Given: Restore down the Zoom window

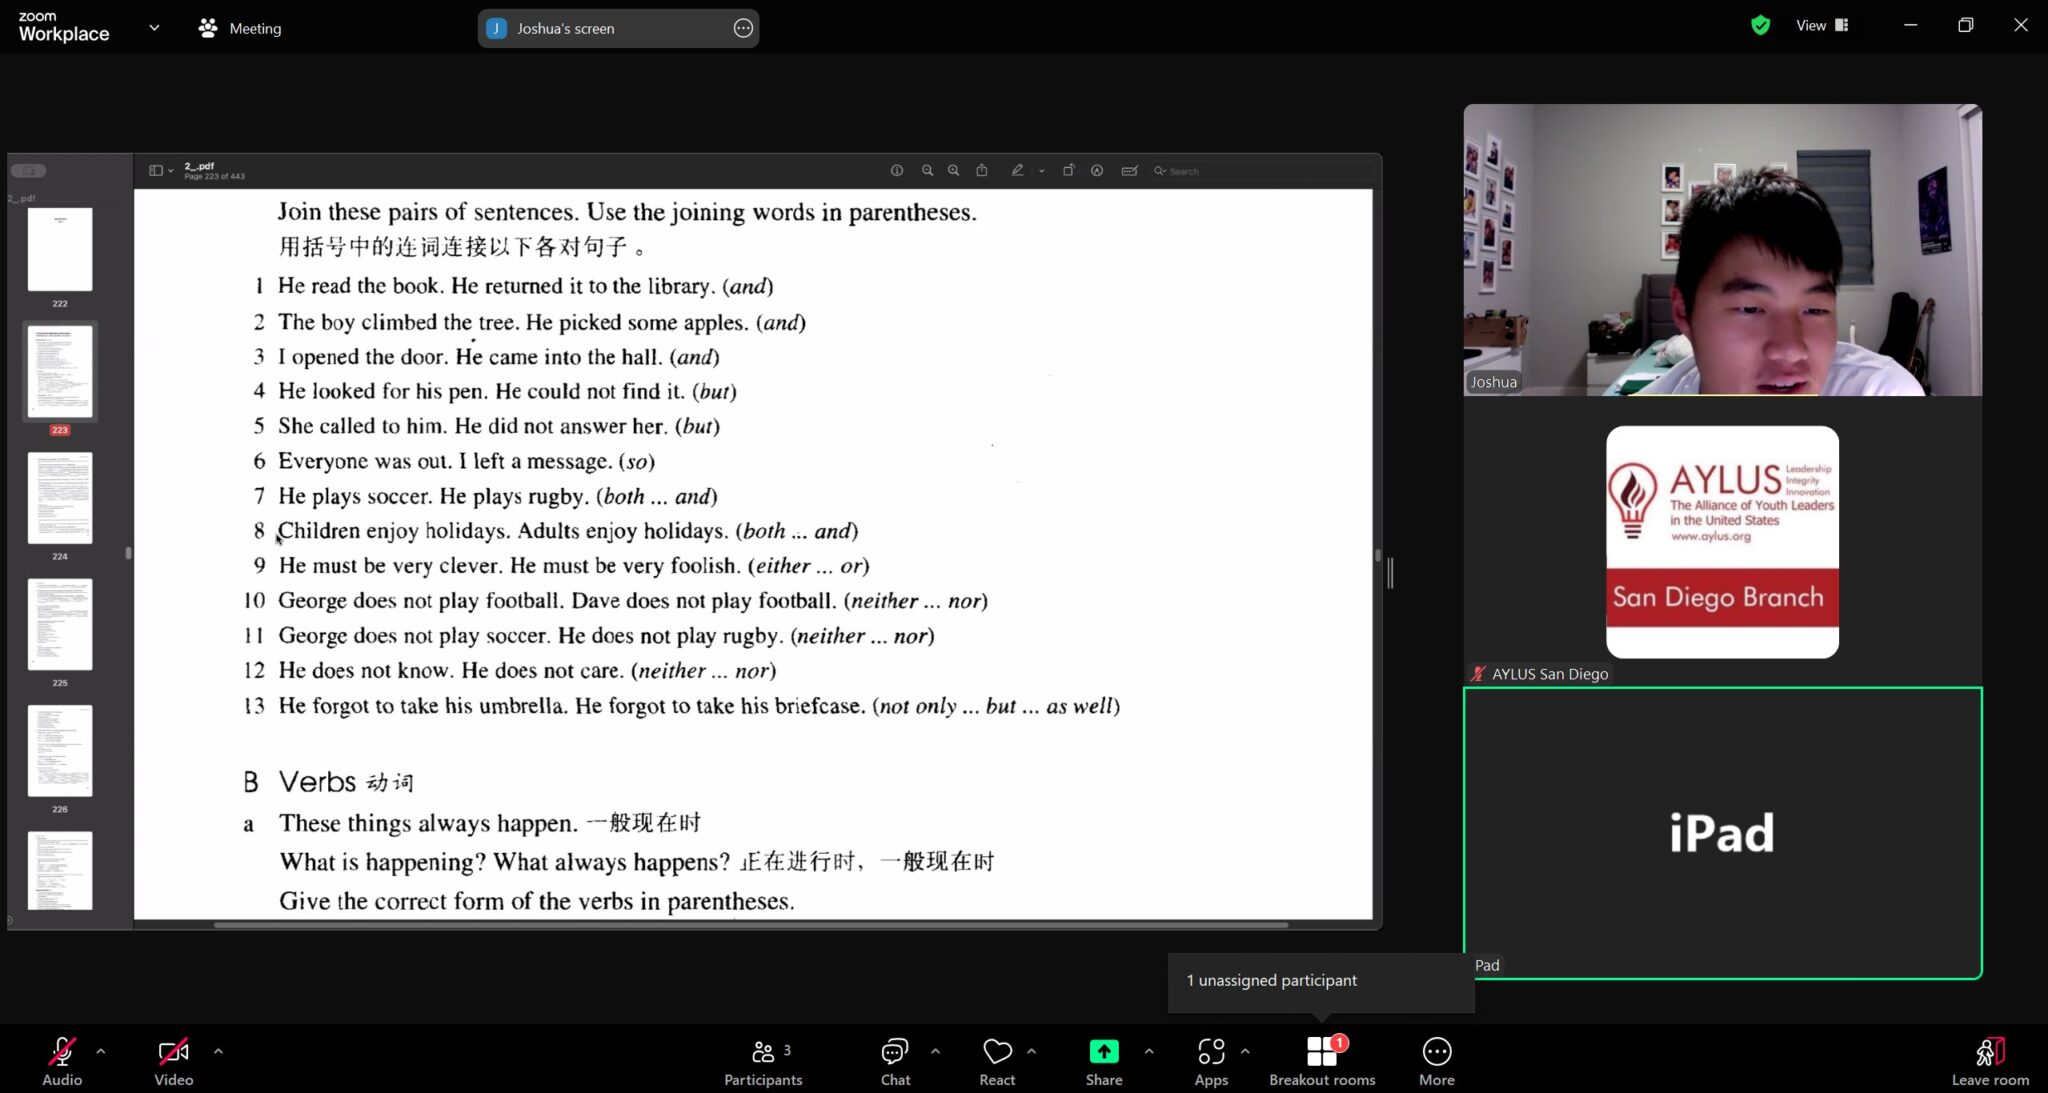Looking at the screenshot, I should tap(1965, 26).
